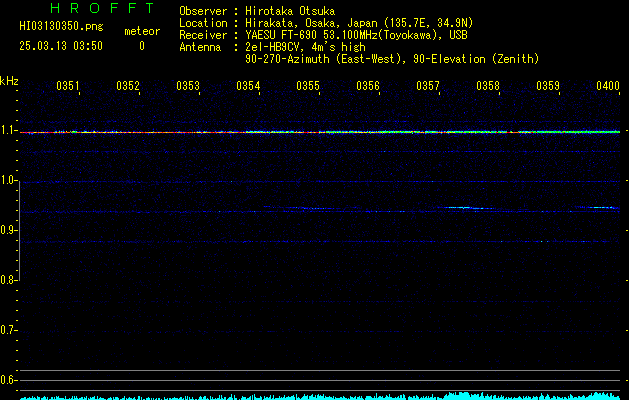Viewport: 629px width, 400px height.
Task: Click time marker 0356
Action: [x=368, y=85]
